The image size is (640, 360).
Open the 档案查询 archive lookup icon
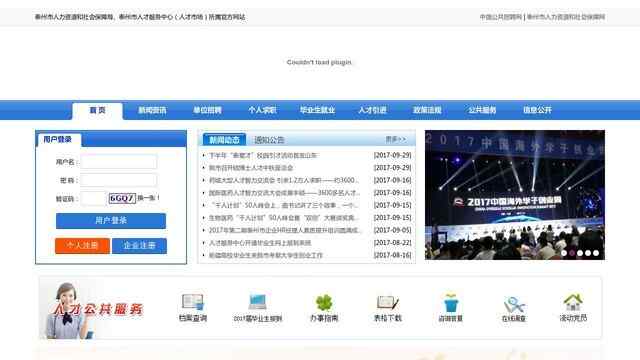(193, 308)
